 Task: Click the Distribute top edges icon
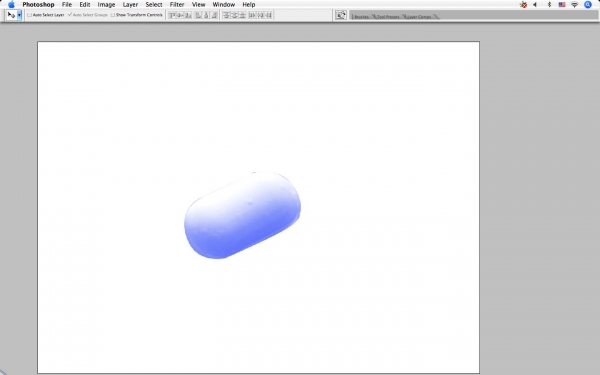click(x=227, y=15)
